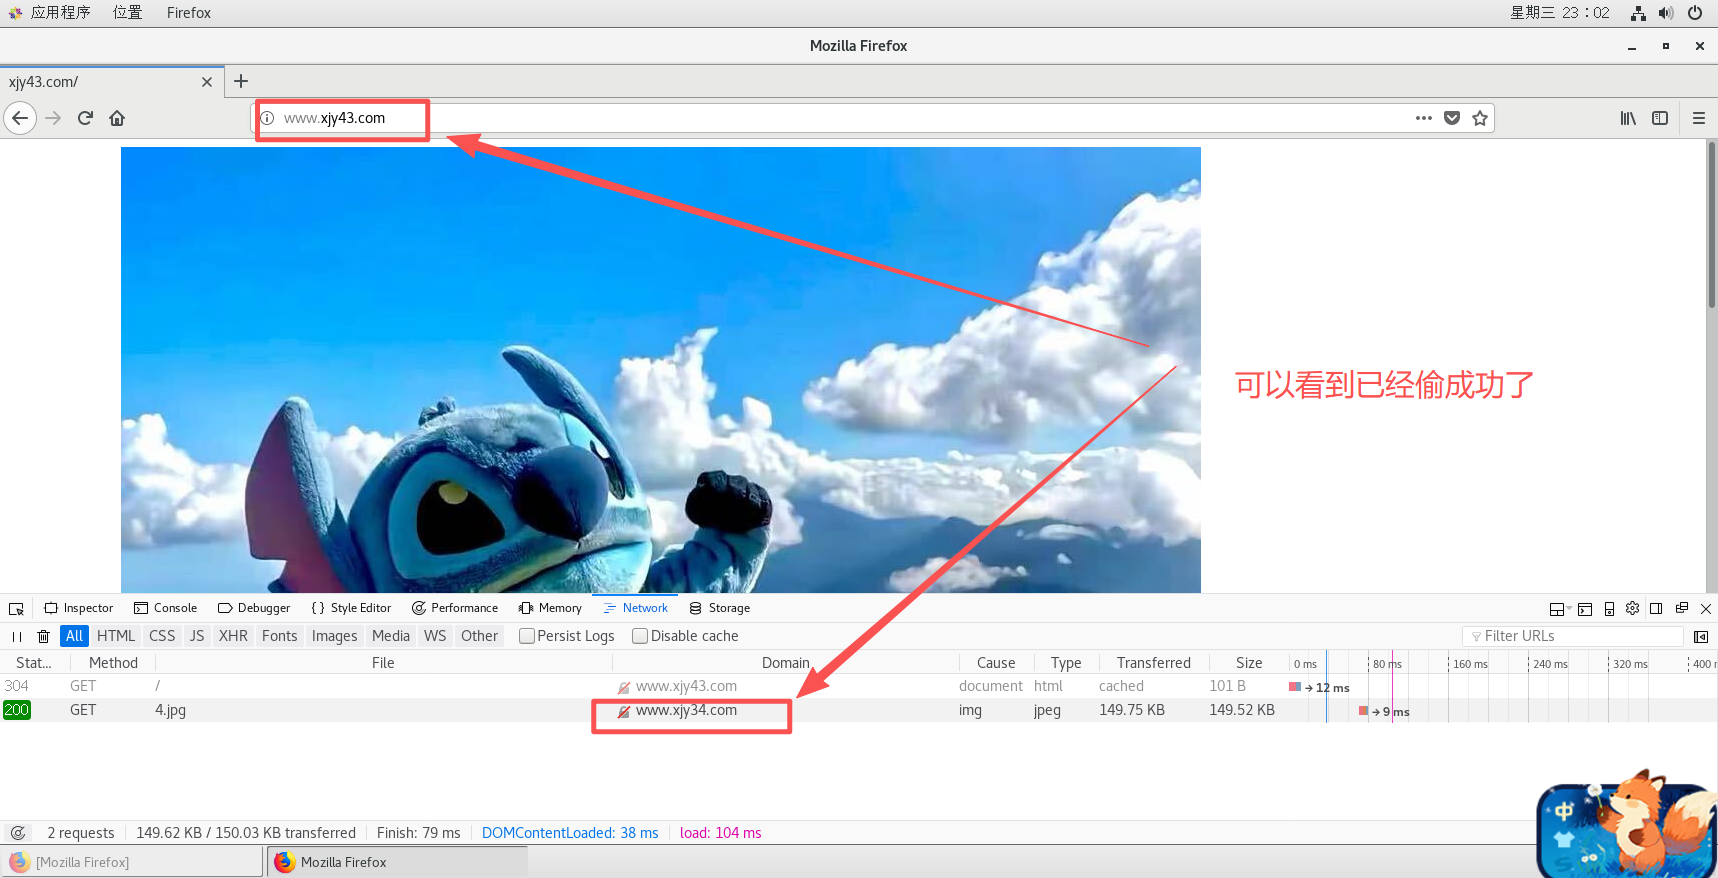This screenshot has height=878, width=1718.
Task: Select the All filter button
Action: [x=74, y=636]
